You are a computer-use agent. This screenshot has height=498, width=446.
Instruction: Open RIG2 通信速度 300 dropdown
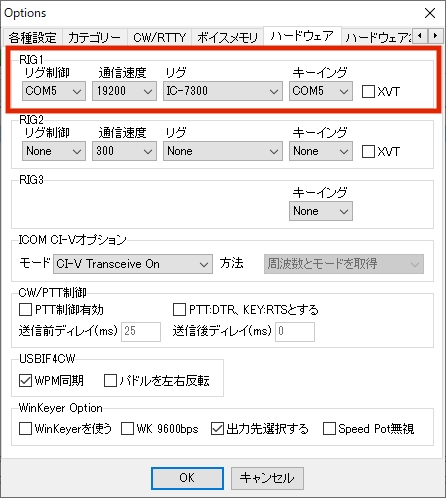click(x=124, y=151)
